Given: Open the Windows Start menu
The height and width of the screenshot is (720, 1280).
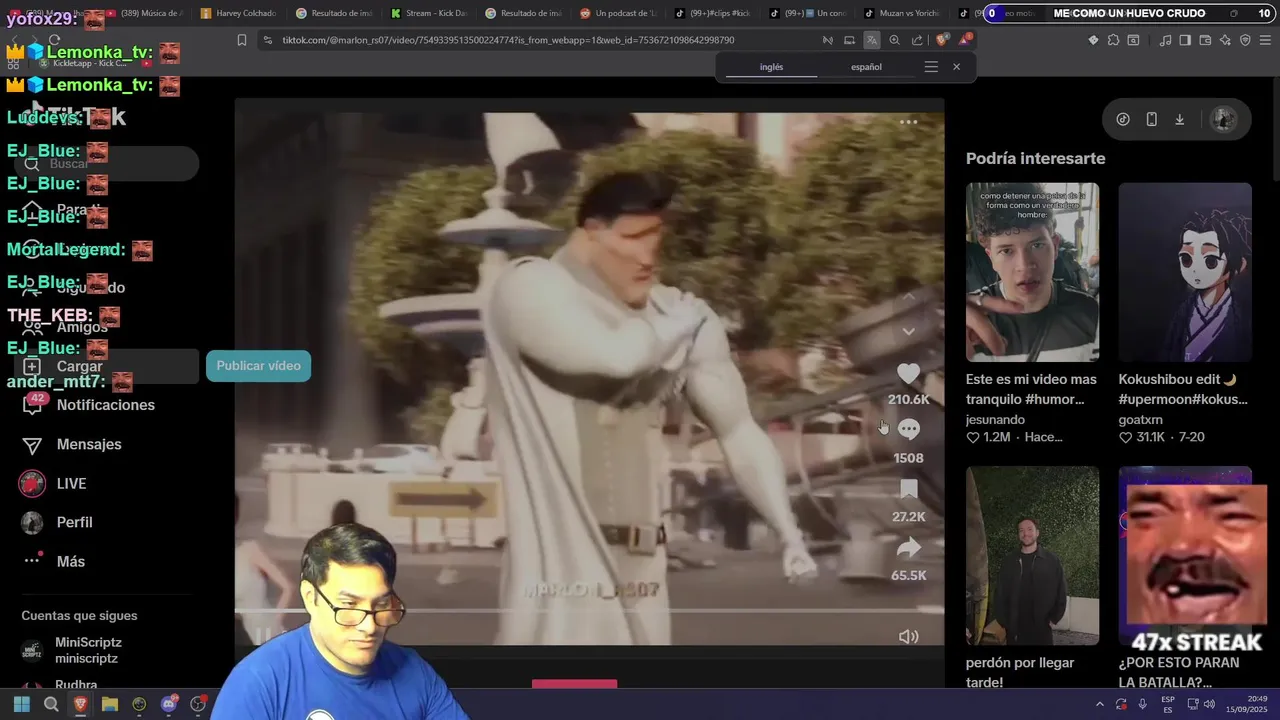Looking at the screenshot, I should [22, 705].
